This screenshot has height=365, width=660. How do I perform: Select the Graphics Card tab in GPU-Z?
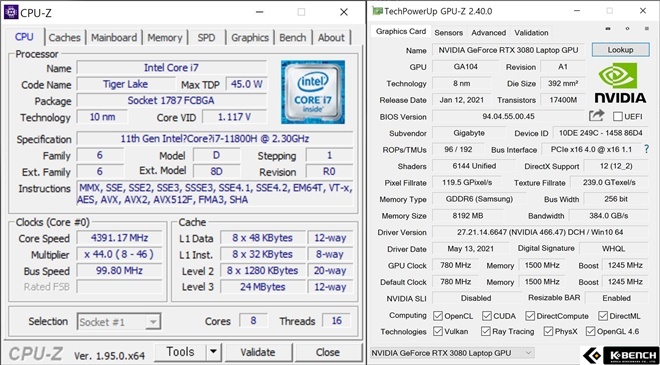401,32
